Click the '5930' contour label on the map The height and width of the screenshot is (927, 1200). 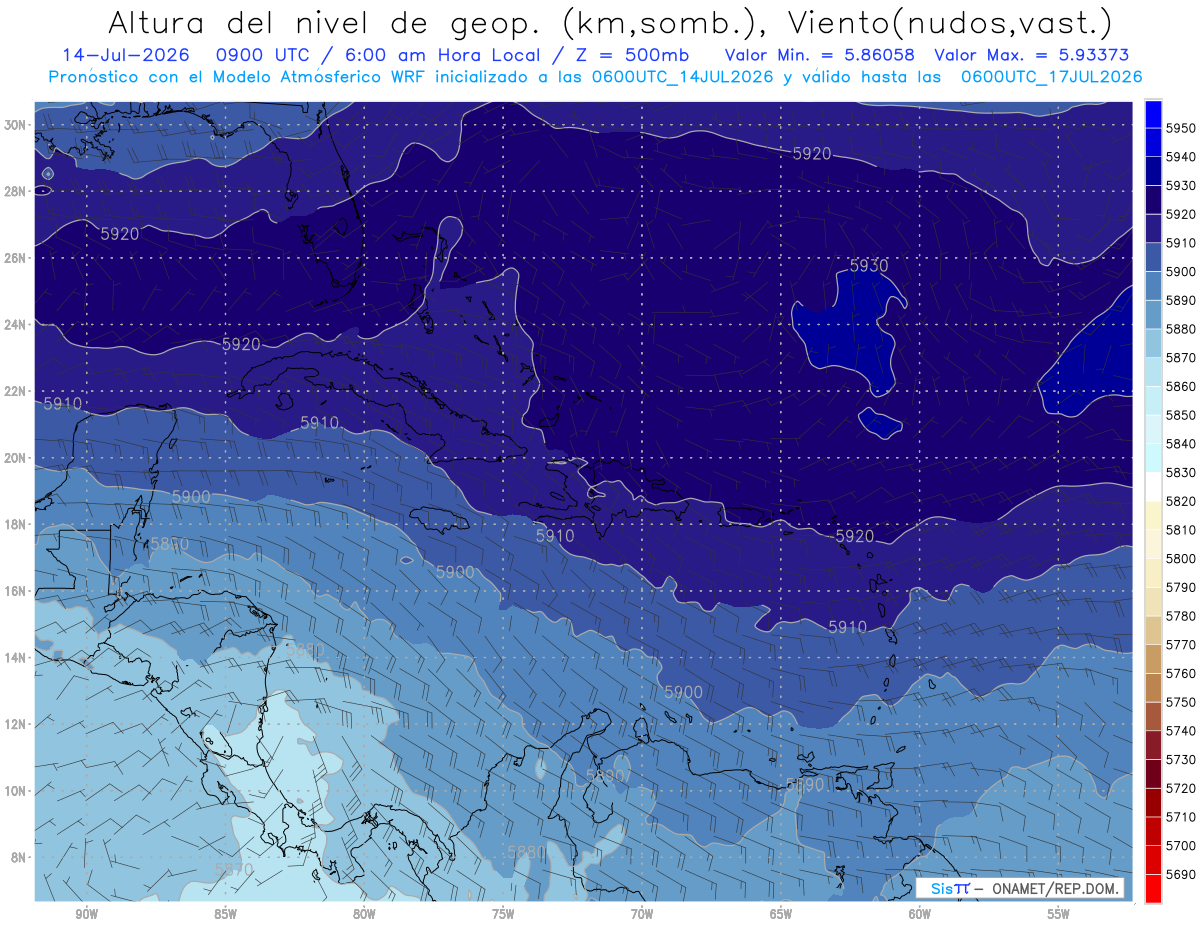click(869, 266)
